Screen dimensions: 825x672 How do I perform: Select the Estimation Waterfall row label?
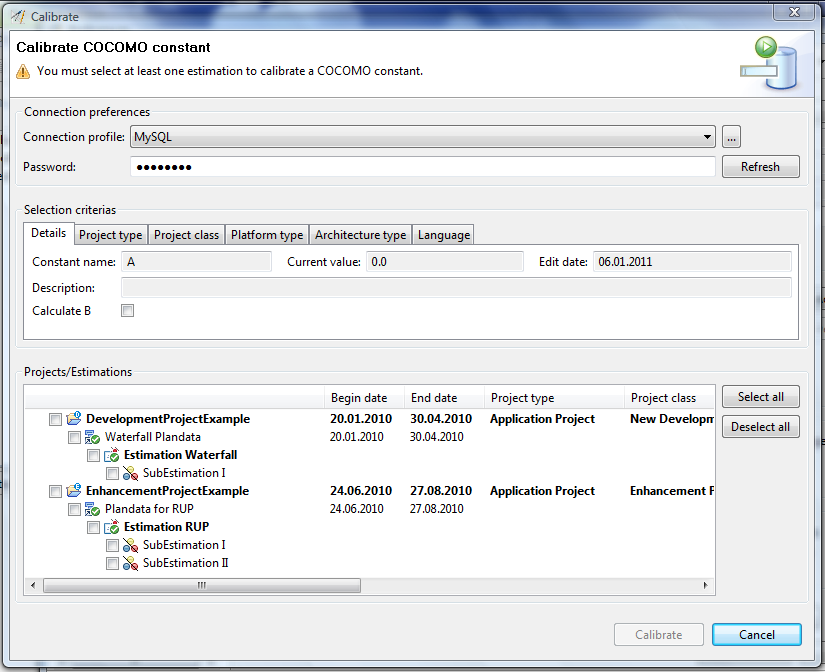(x=180, y=455)
